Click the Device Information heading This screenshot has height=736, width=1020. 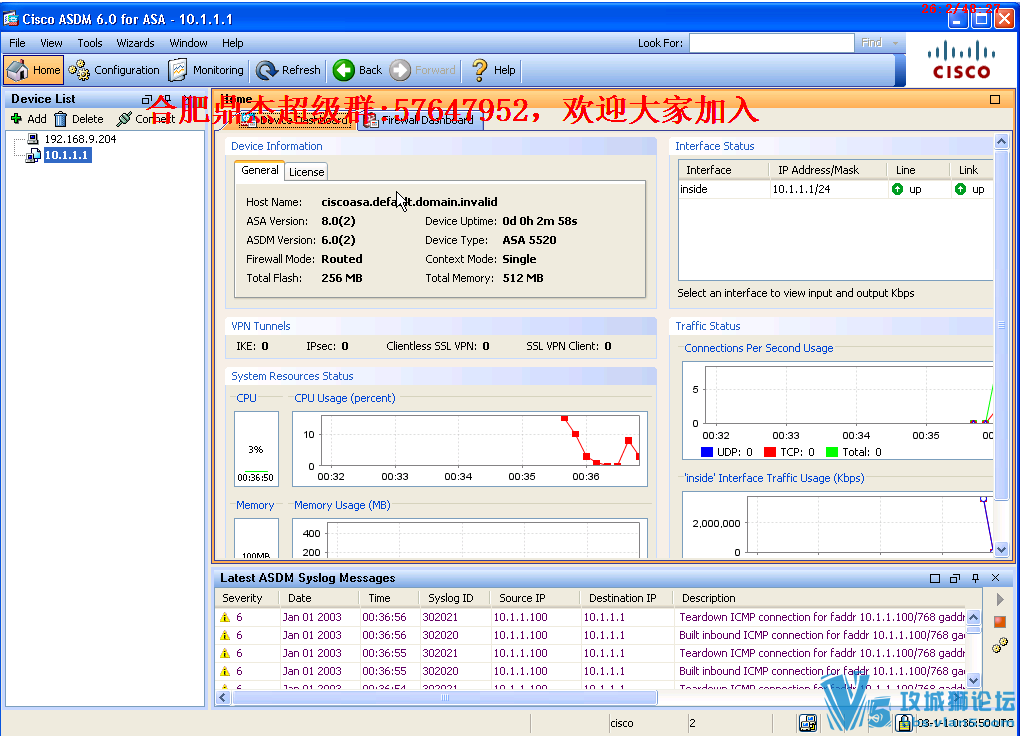(276, 146)
